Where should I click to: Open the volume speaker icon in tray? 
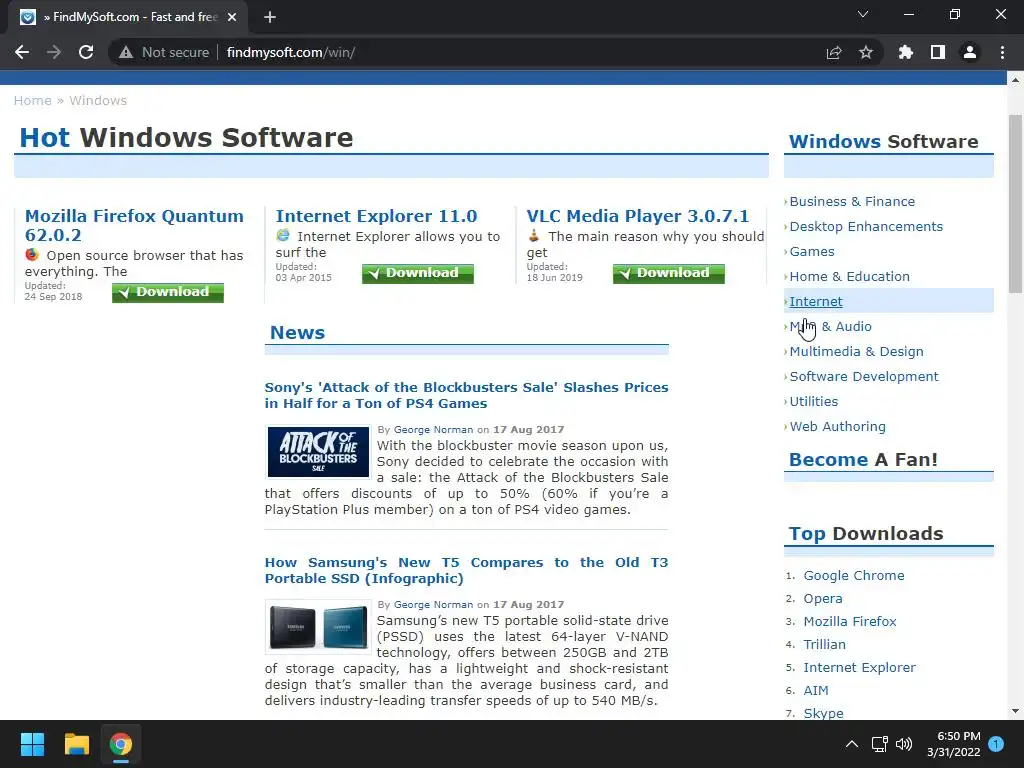pyautogui.click(x=904, y=744)
